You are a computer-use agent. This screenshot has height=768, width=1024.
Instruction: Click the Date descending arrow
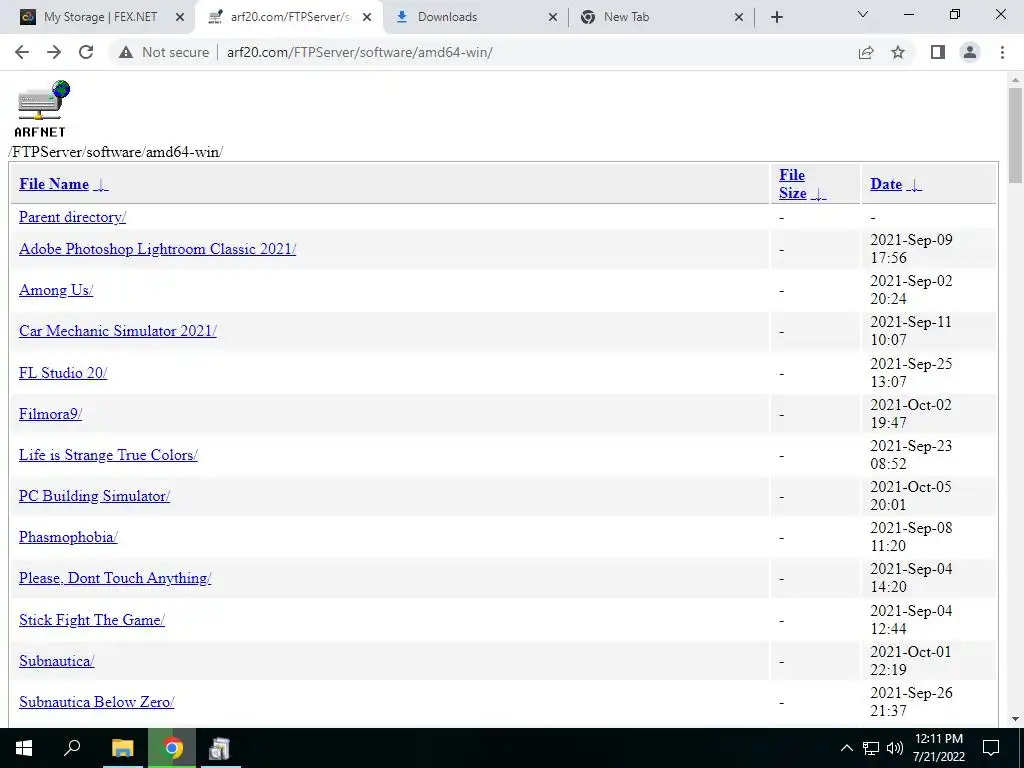click(x=914, y=185)
